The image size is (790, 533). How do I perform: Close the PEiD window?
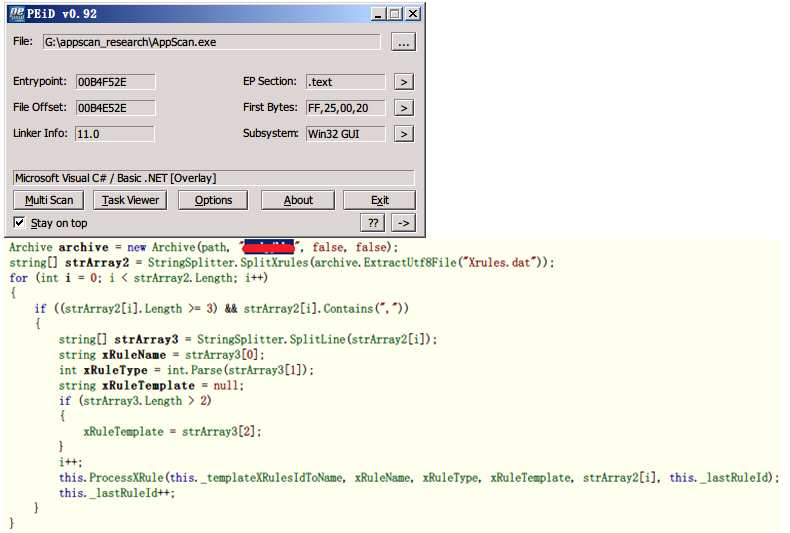(413, 14)
